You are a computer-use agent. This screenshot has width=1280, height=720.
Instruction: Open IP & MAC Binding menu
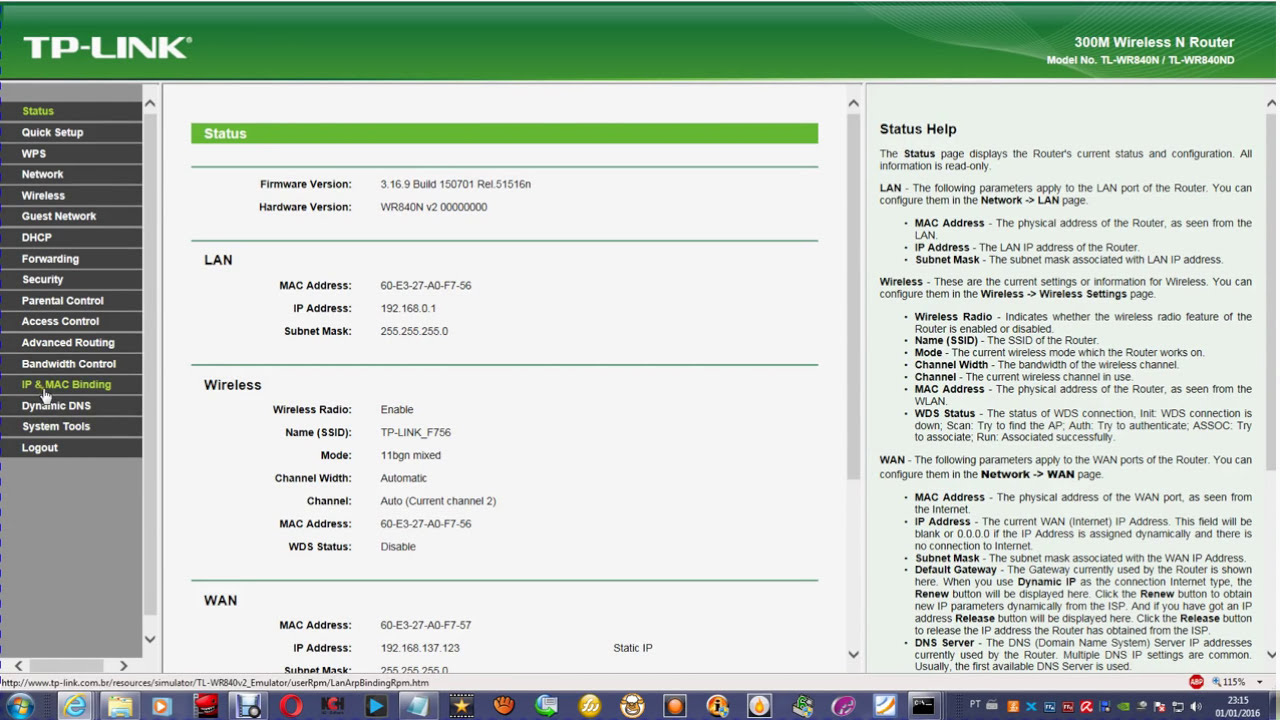66,384
